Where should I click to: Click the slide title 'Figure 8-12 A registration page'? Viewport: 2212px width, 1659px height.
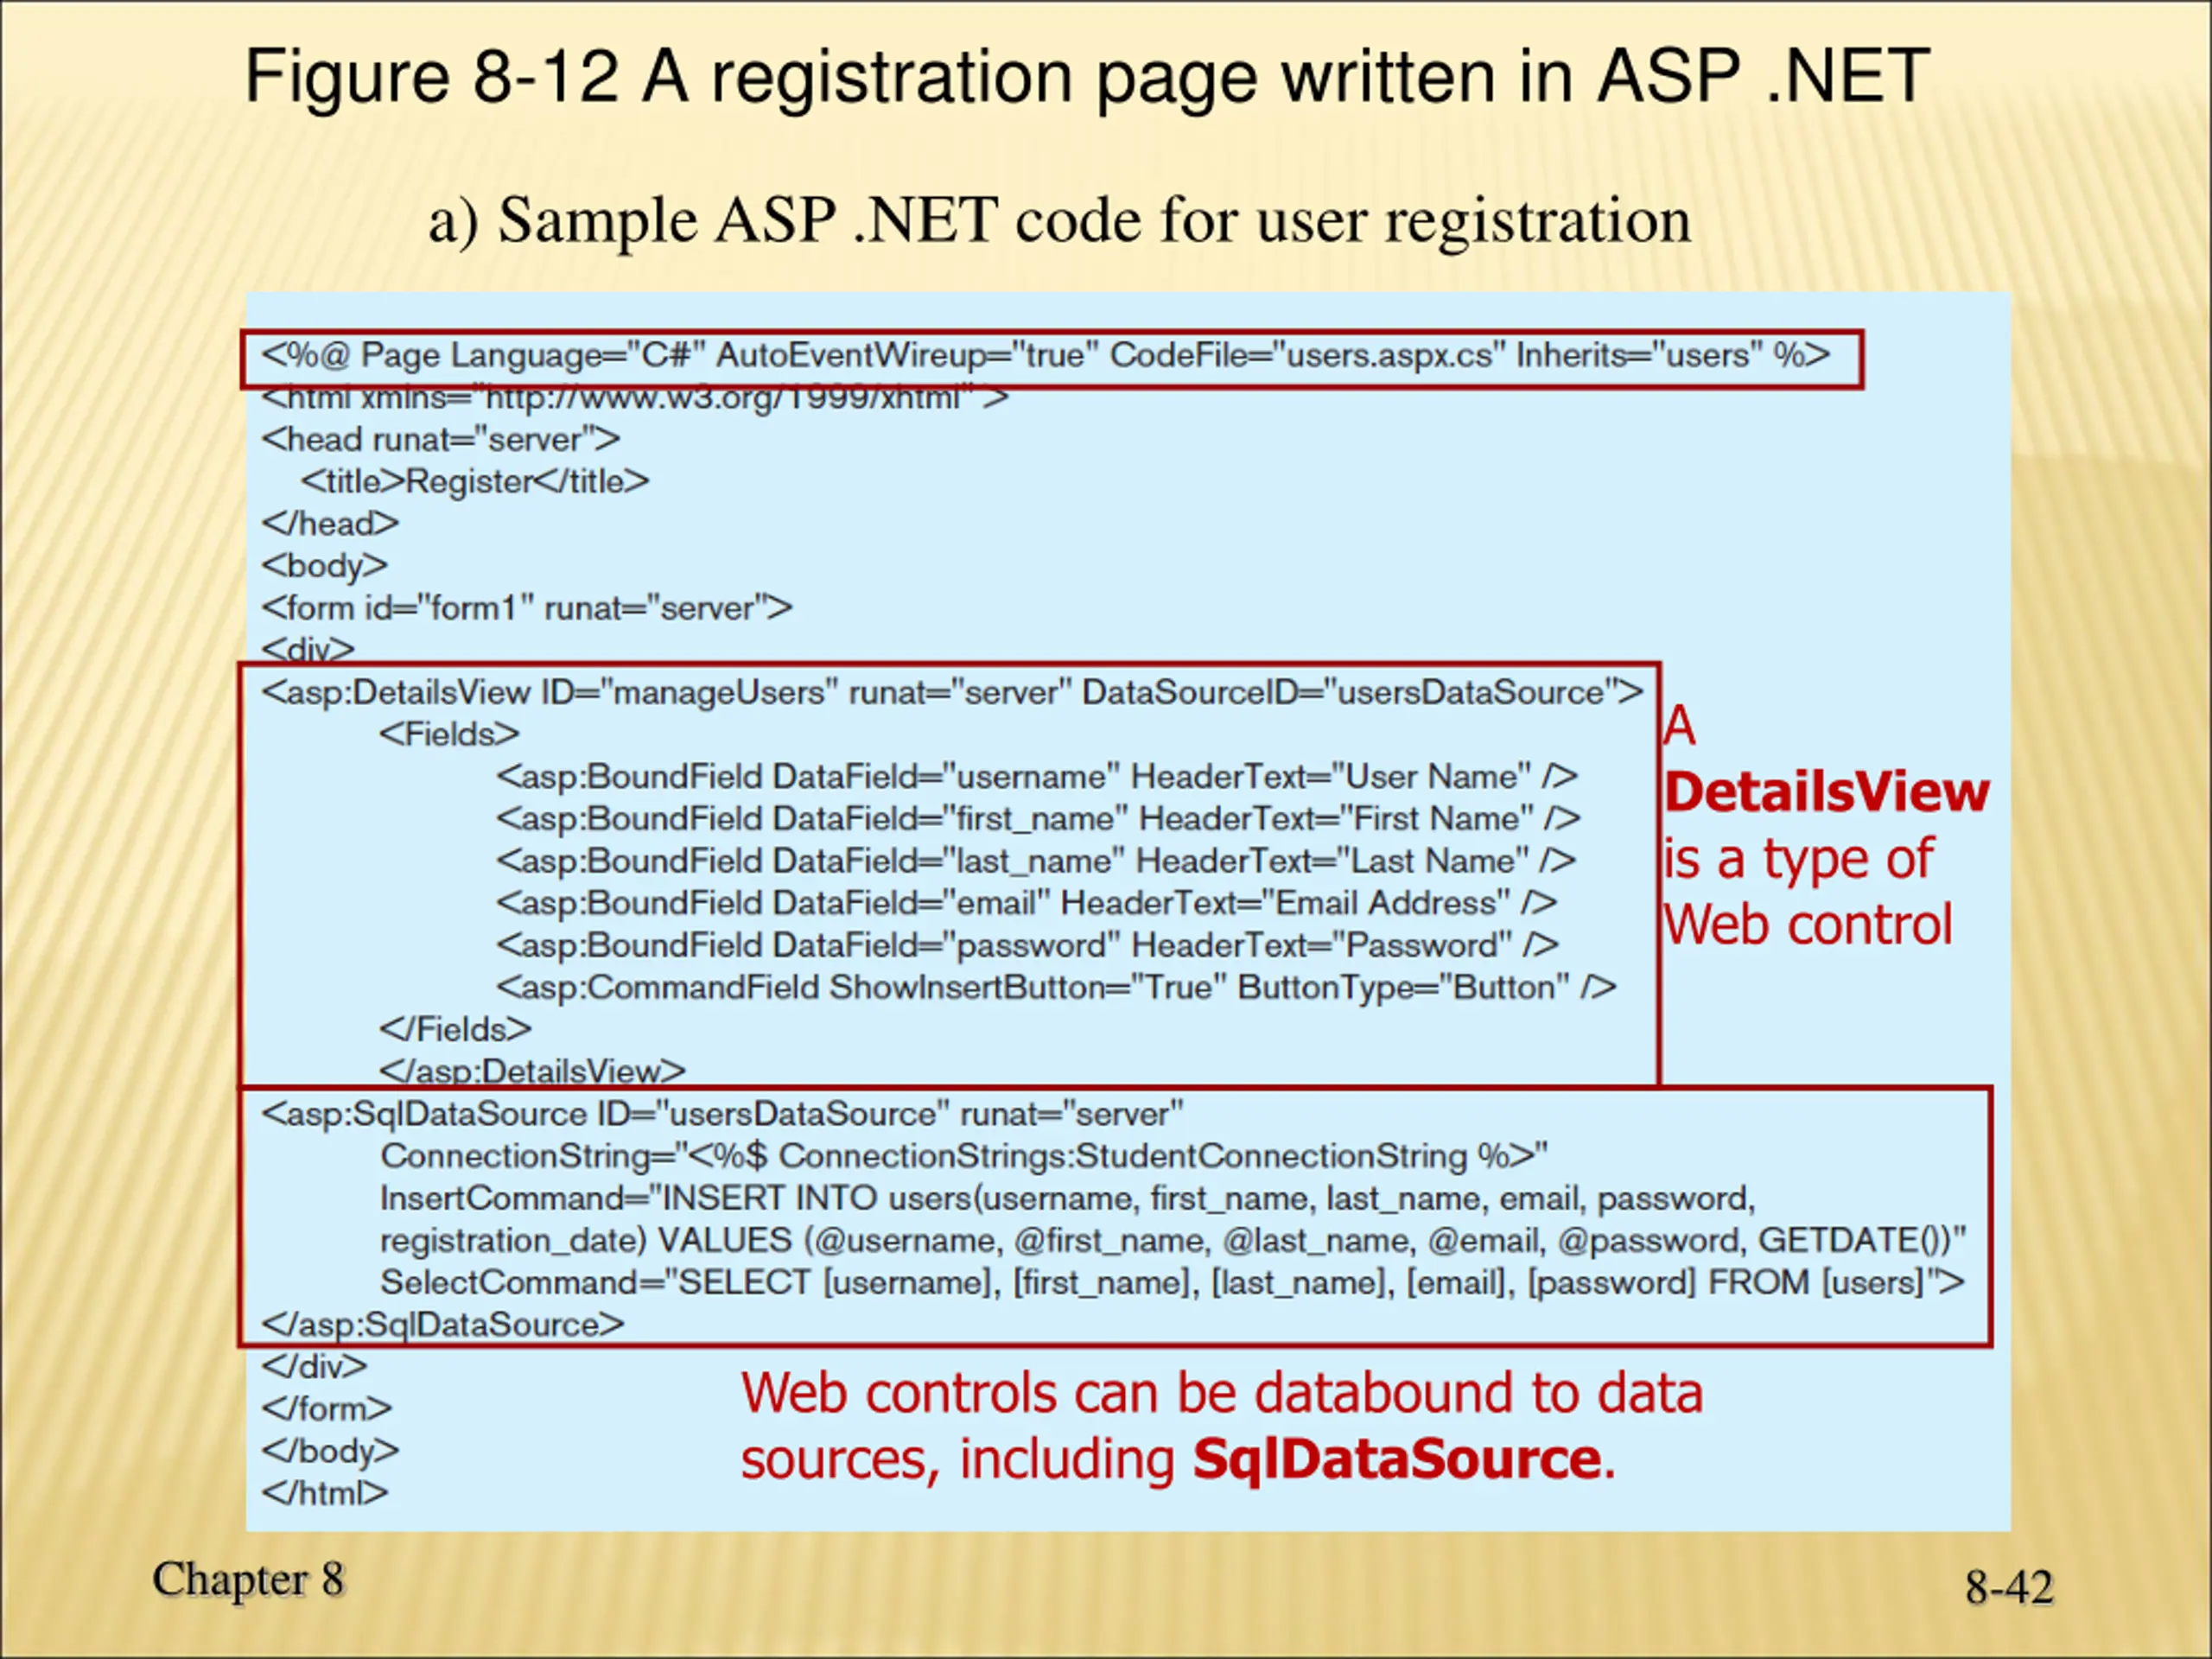pos(1087,77)
